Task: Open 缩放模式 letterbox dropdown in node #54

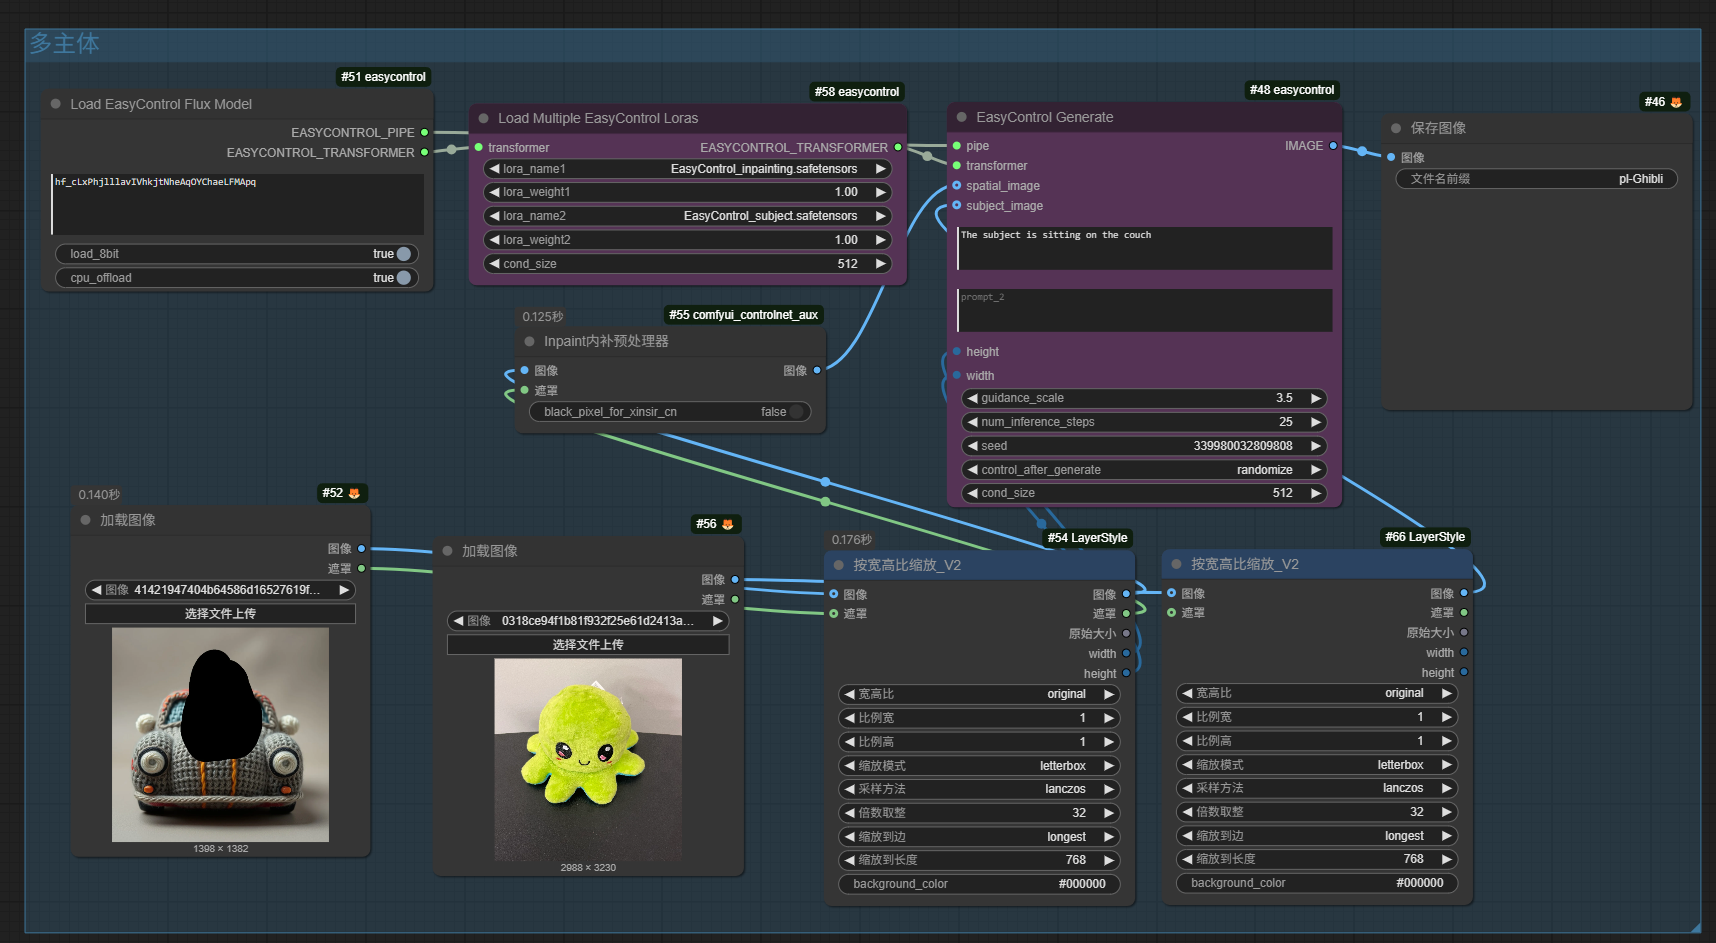Action: (x=979, y=766)
